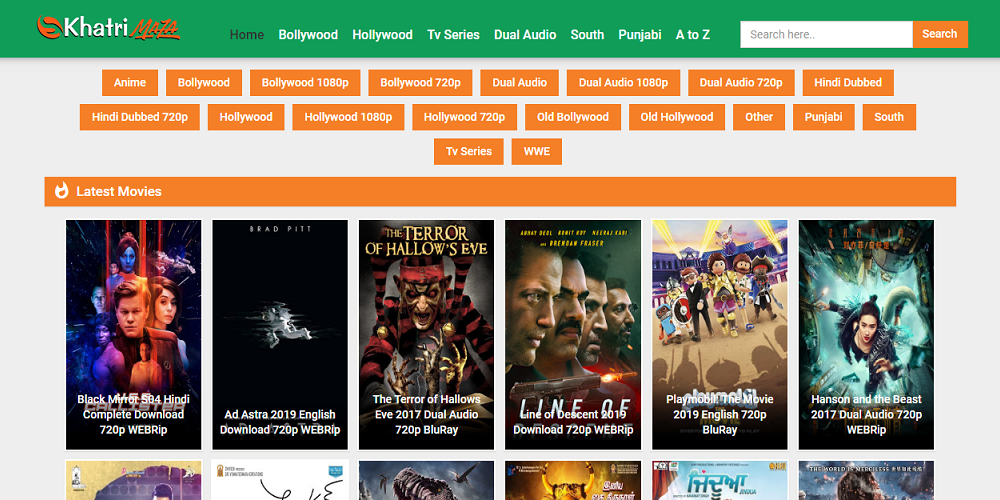This screenshot has height=500, width=1000.
Task: Open the Bollywood navigation menu item
Action: (x=308, y=34)
